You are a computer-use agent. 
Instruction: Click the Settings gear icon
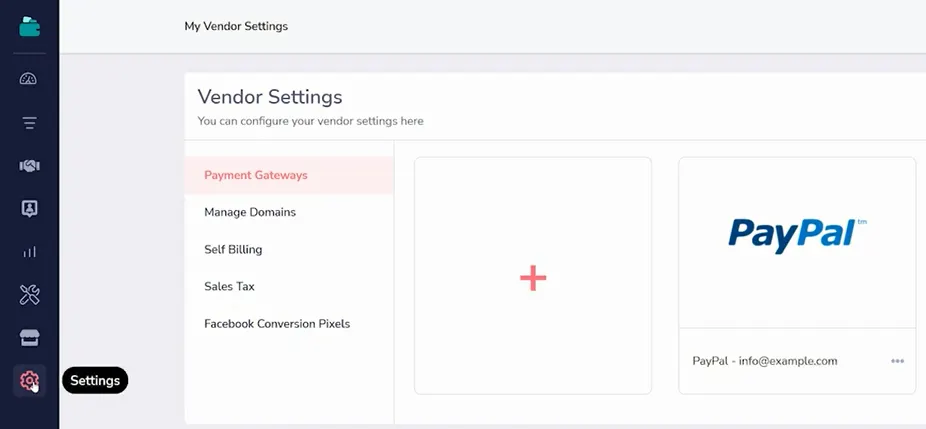(x=30, y=381)
